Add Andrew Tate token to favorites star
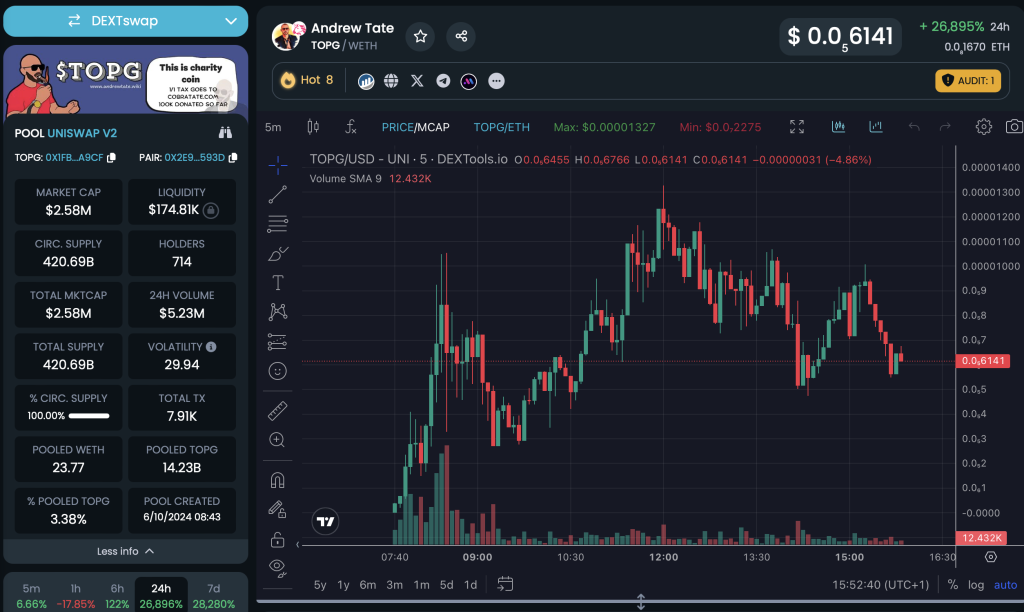1024x612 pixels. [421, 37]
